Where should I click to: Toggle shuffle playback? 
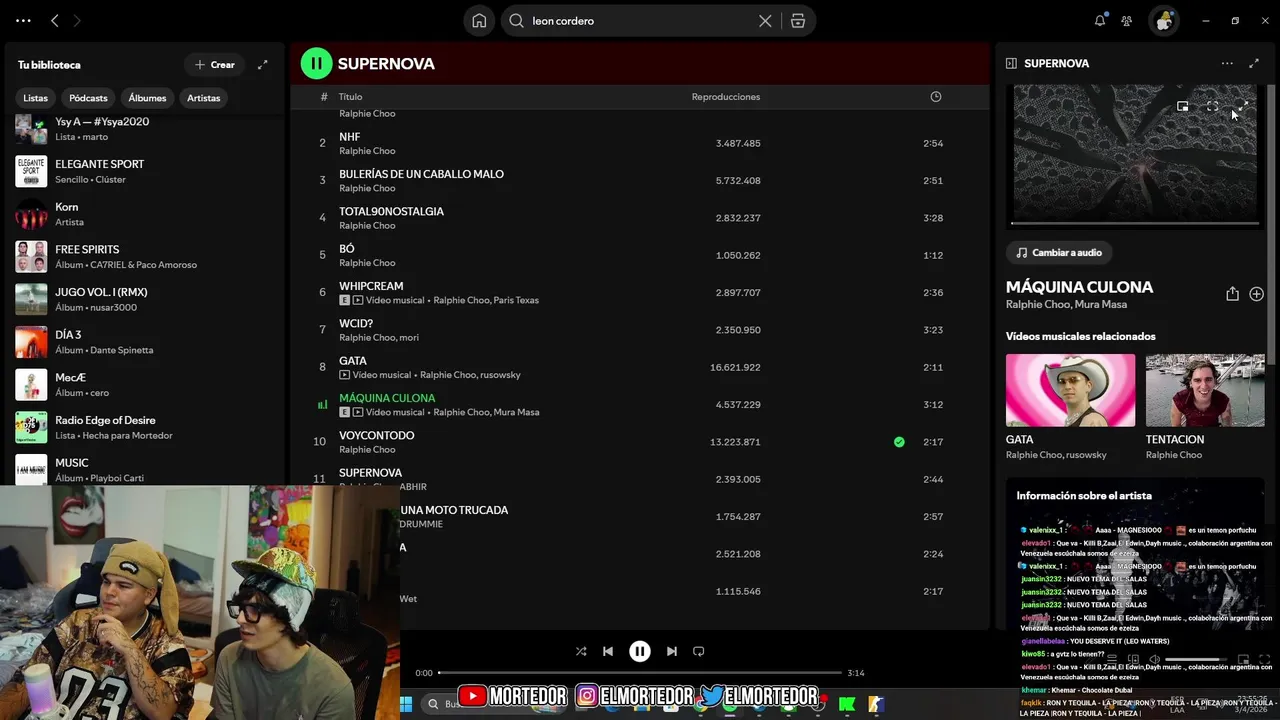click(x=581, y=651)
